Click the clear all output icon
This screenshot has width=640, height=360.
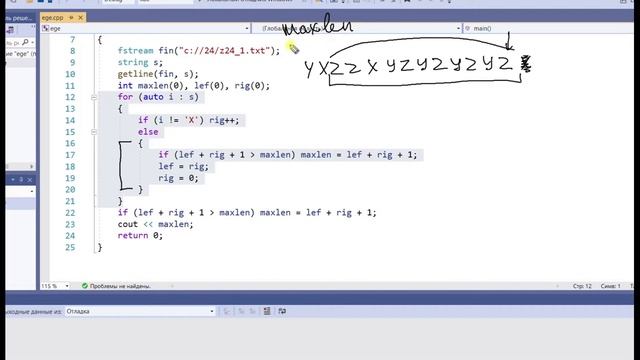pyautogui.click(x=267, y=311)
